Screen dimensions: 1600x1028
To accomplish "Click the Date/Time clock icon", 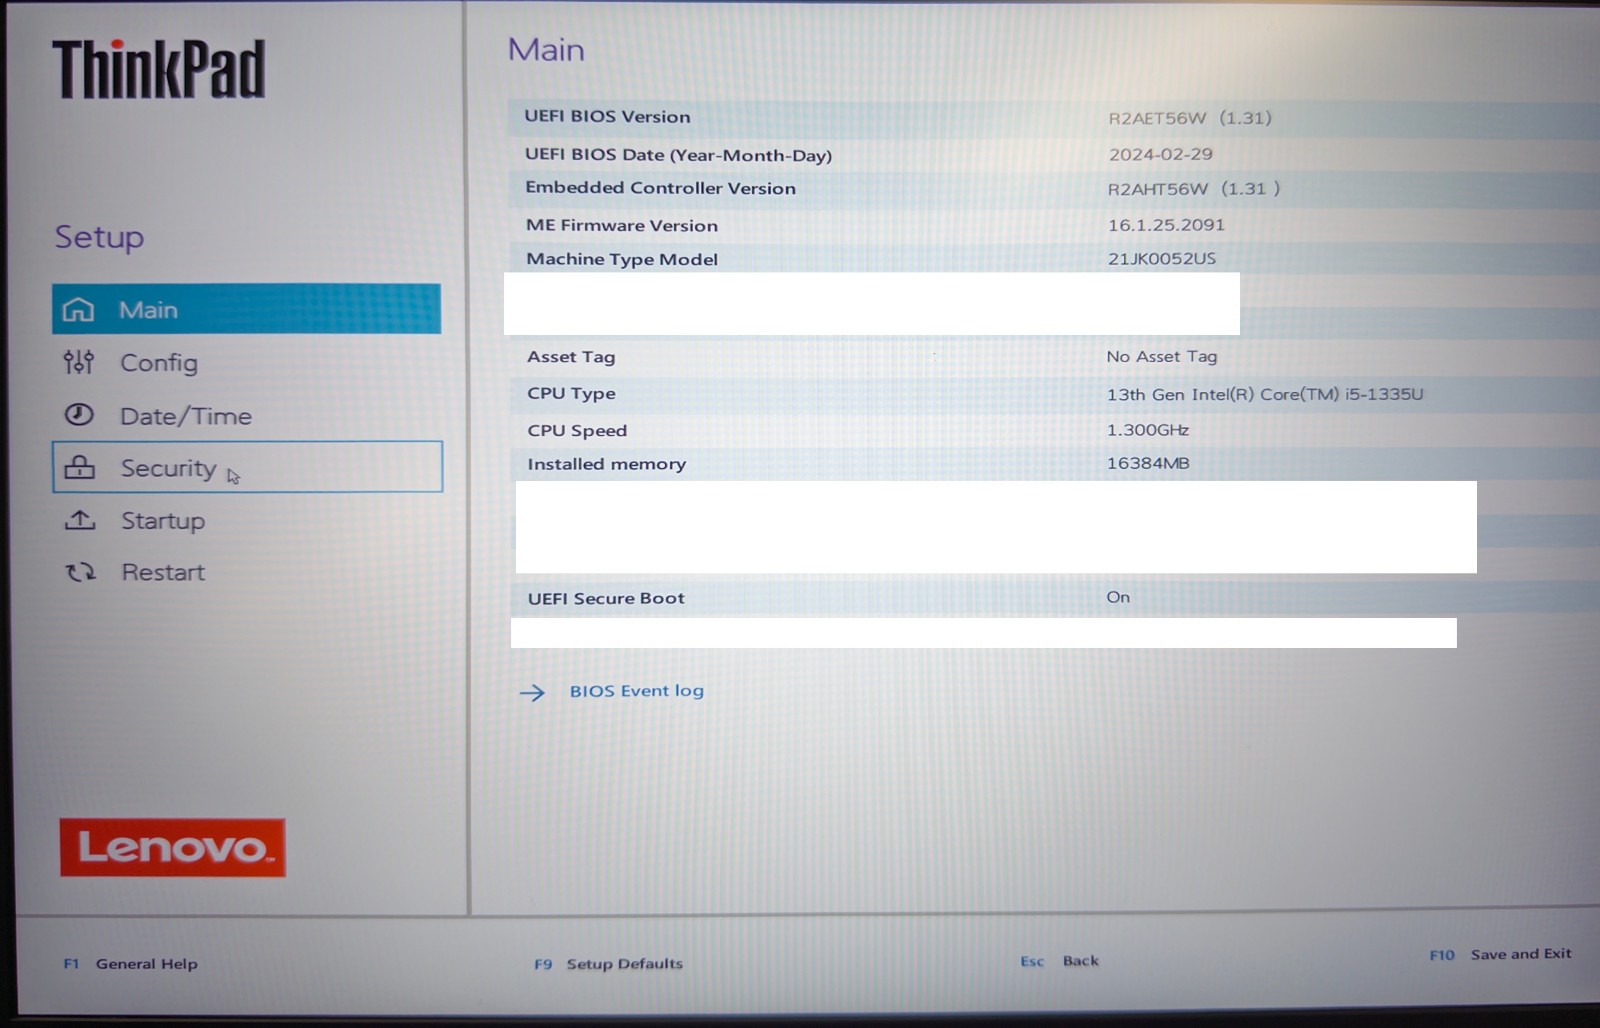I will pos(79,415).
